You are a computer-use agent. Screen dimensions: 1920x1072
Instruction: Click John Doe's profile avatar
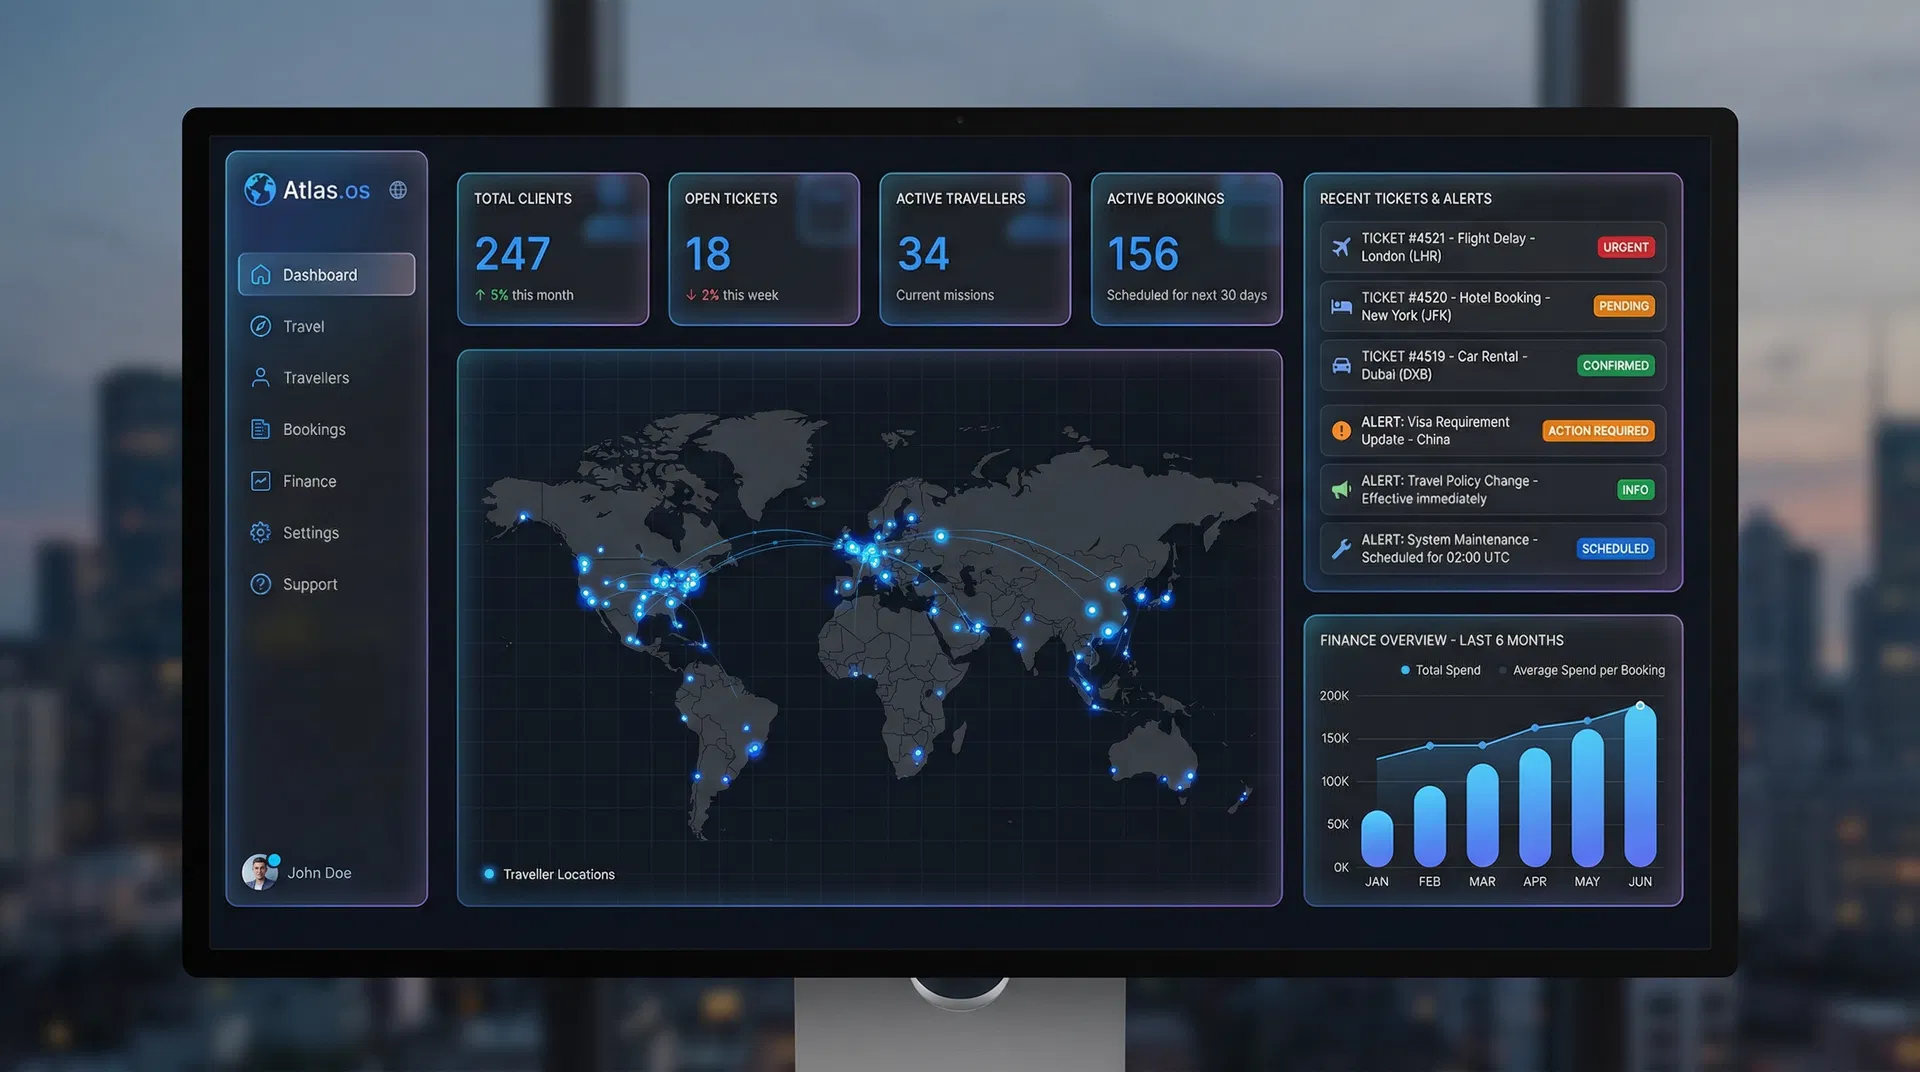click(259, 872)
